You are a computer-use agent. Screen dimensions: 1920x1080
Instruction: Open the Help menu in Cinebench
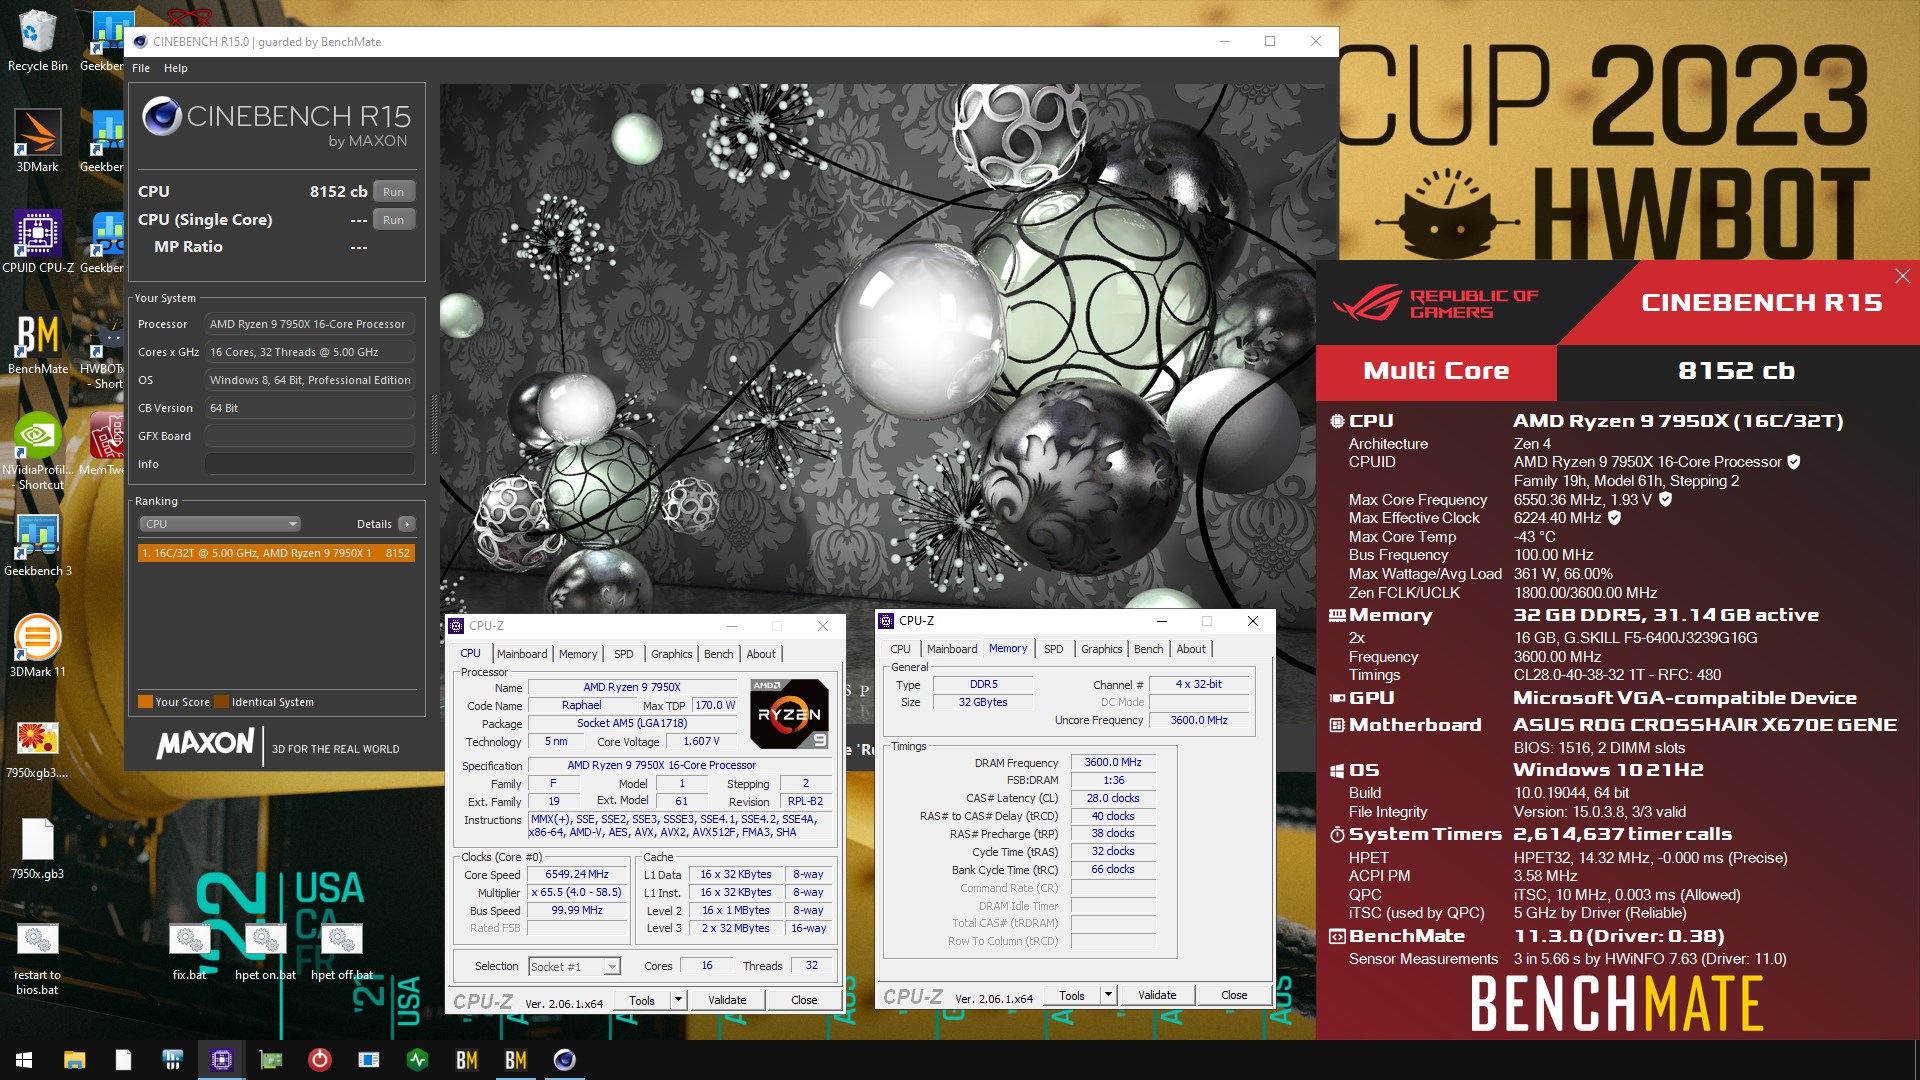click(x=176, y=68)
